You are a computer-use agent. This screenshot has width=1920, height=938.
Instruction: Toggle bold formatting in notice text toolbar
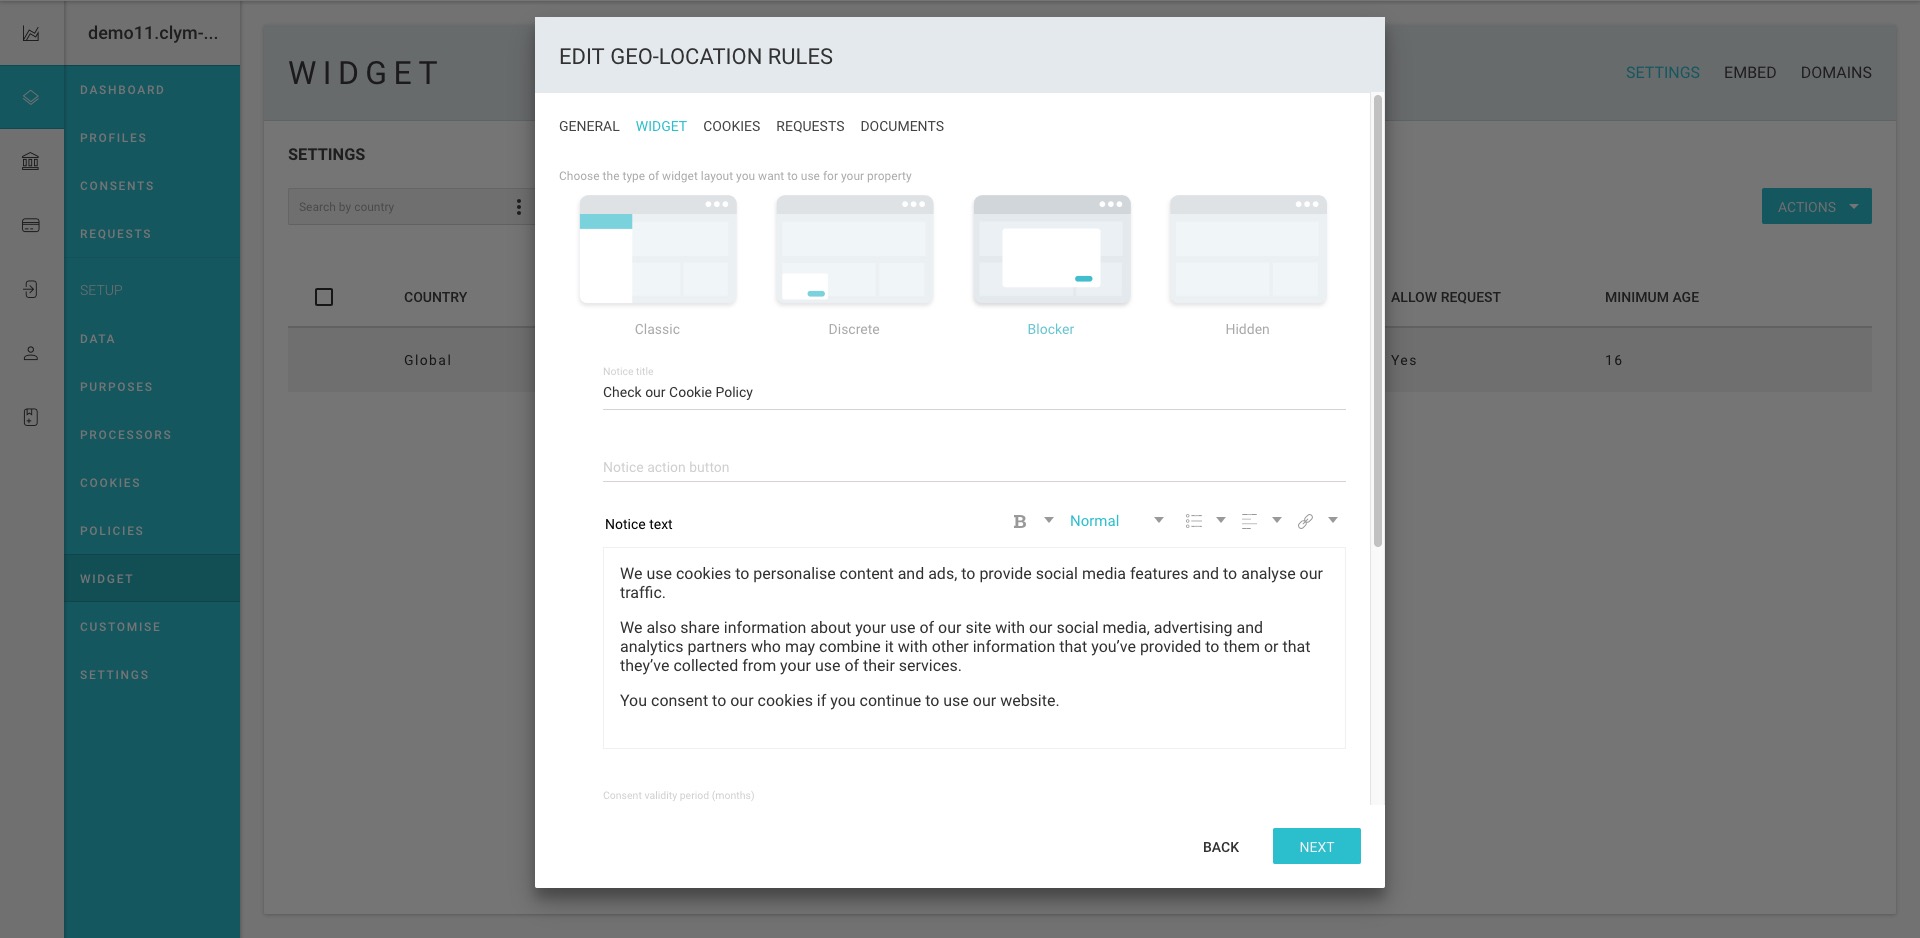pyautogui.click(x=1020, y=521)
